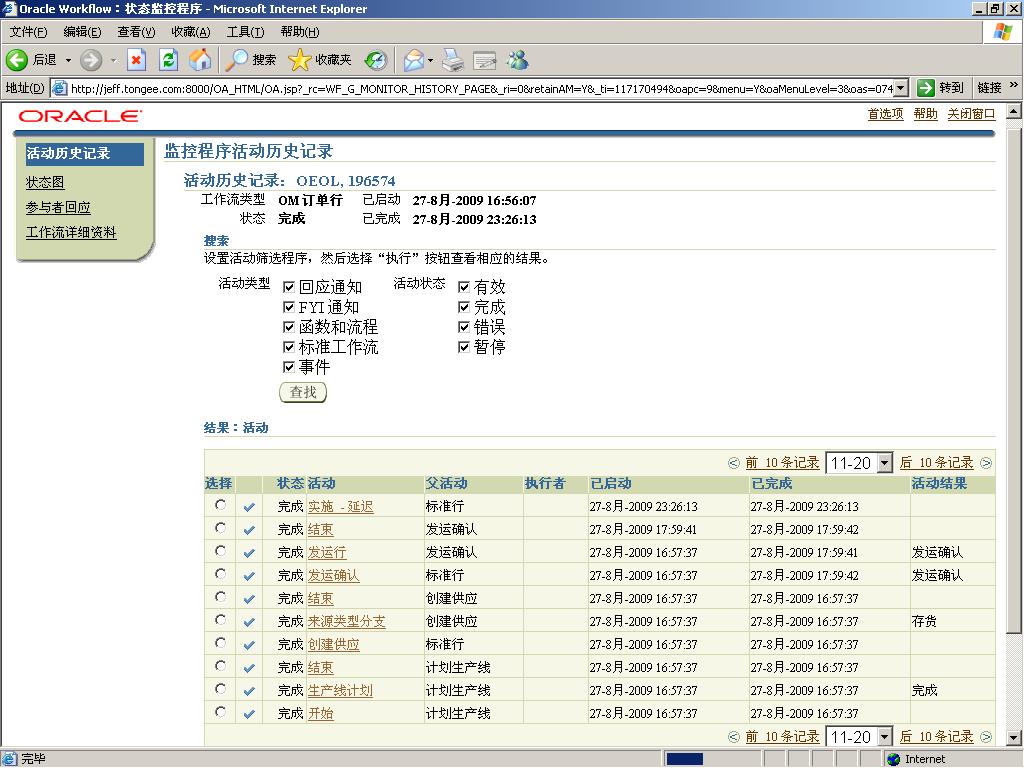Select radio button for 开始 row
Screen dimensions: 1024x768
point(220,712)
